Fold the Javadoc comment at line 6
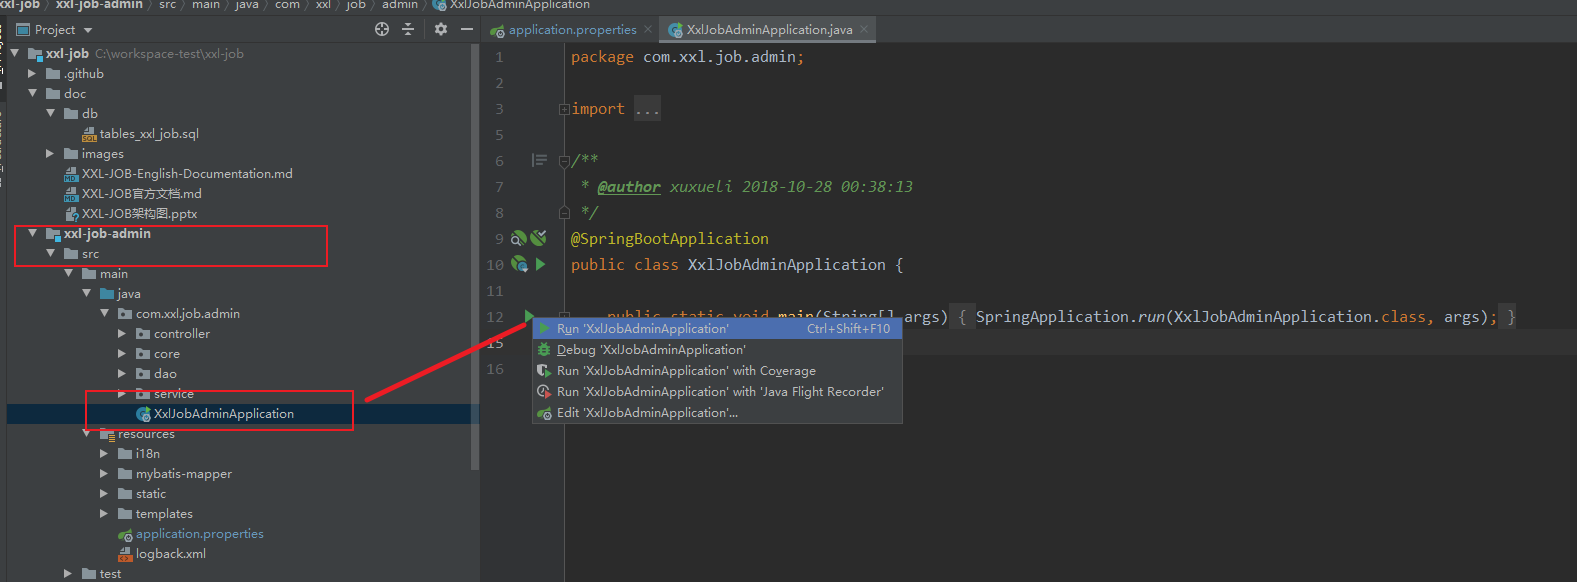1577x582 pixels. click(x=564, y=161)
